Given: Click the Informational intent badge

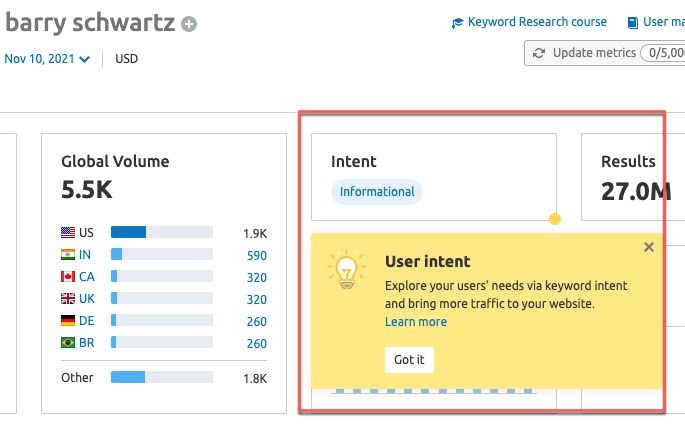Looking at the screenshot, I should [377, 192].
